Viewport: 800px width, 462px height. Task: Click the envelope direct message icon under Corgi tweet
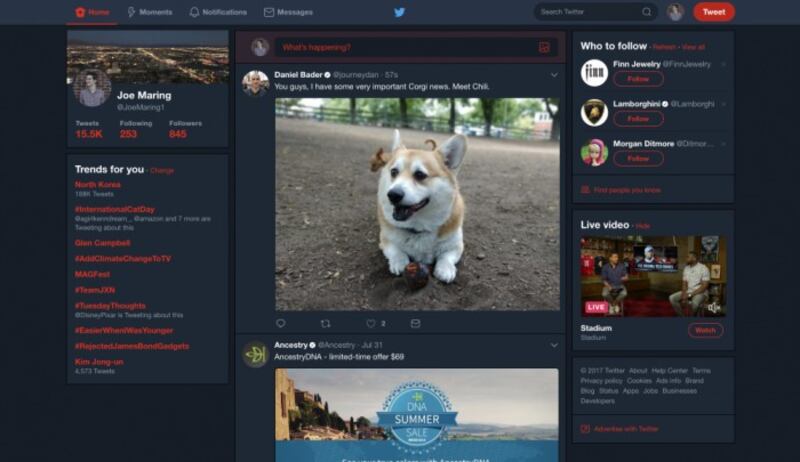pyautogui.click(x=415, y=323)
